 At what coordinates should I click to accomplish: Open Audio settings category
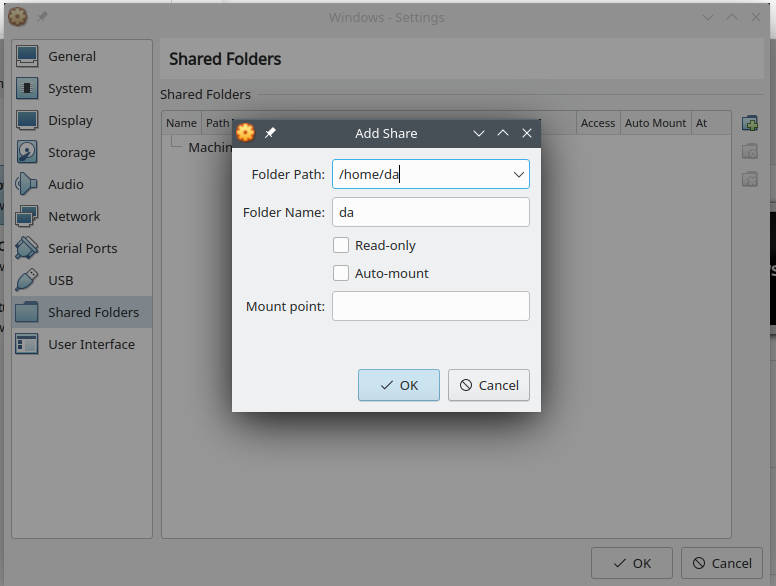(82, 184)
